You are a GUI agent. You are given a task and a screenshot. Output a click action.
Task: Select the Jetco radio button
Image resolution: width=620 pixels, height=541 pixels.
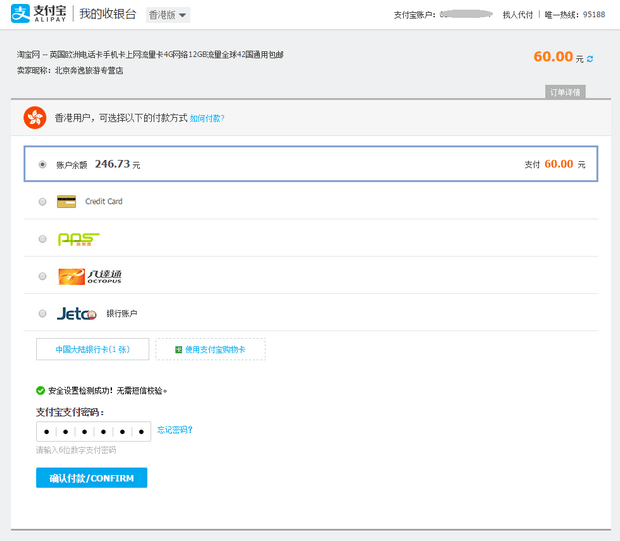42,314
